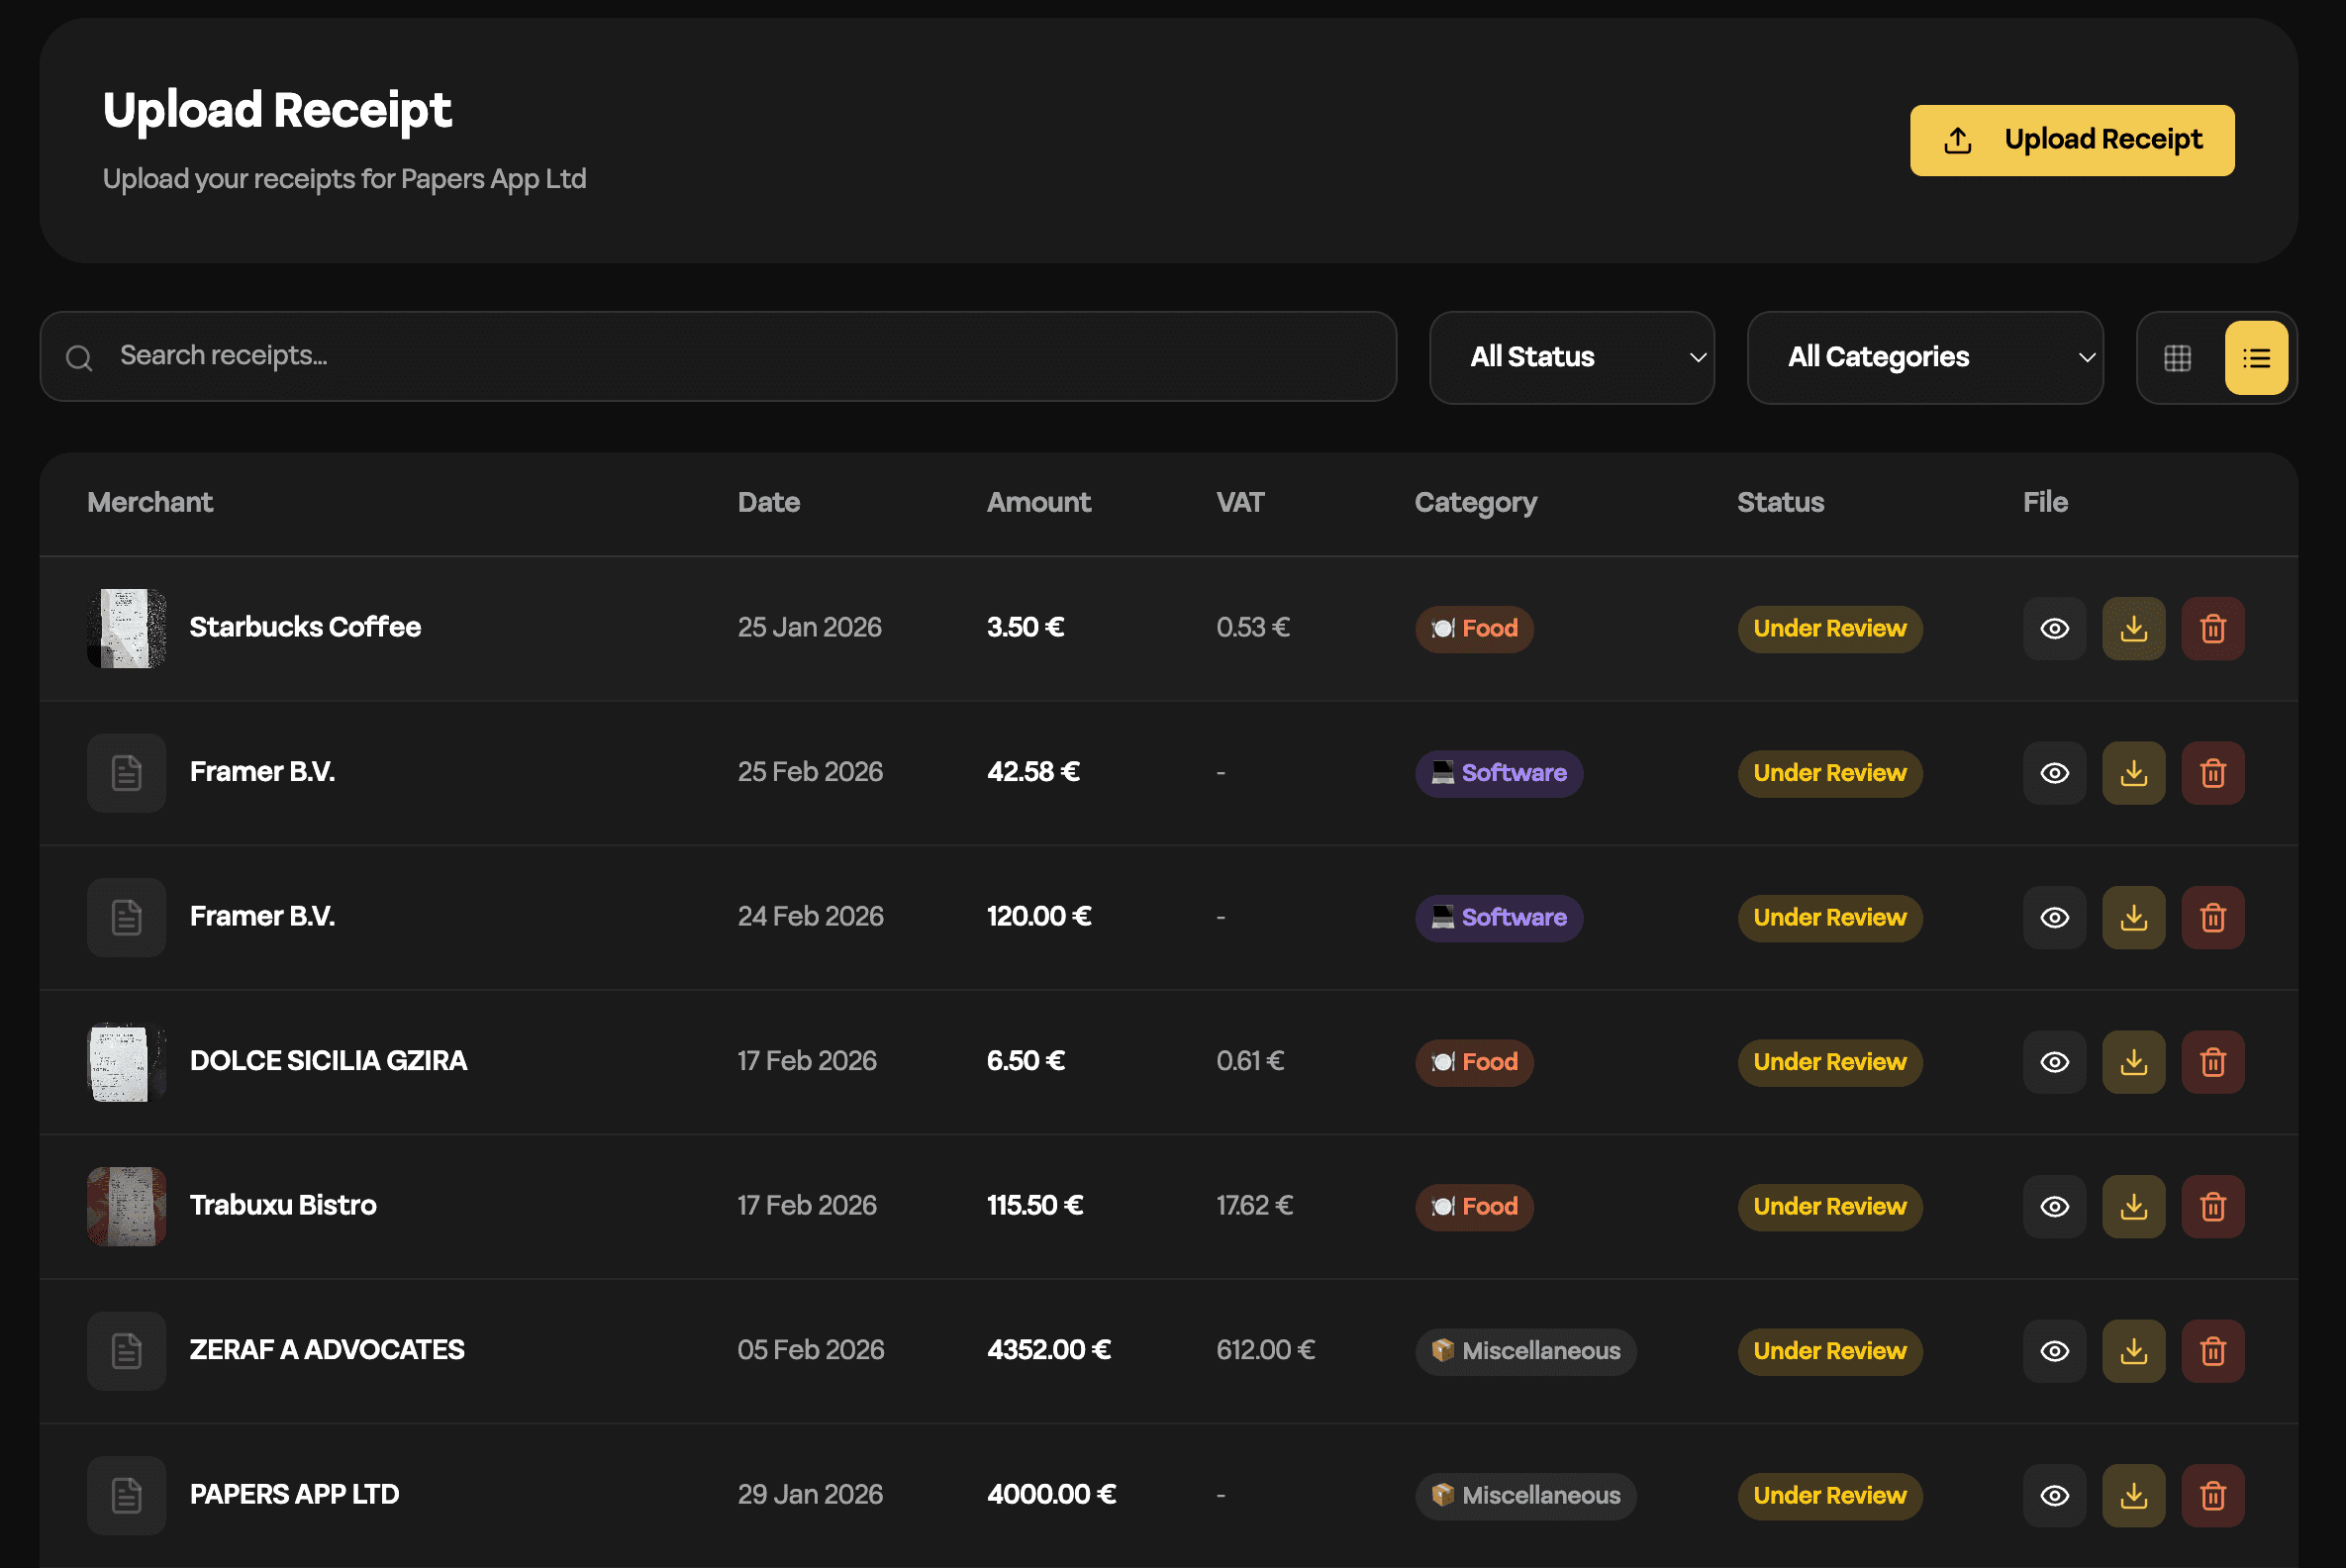Expand the All Categories filter dropdown

(x=1924, y=357)
